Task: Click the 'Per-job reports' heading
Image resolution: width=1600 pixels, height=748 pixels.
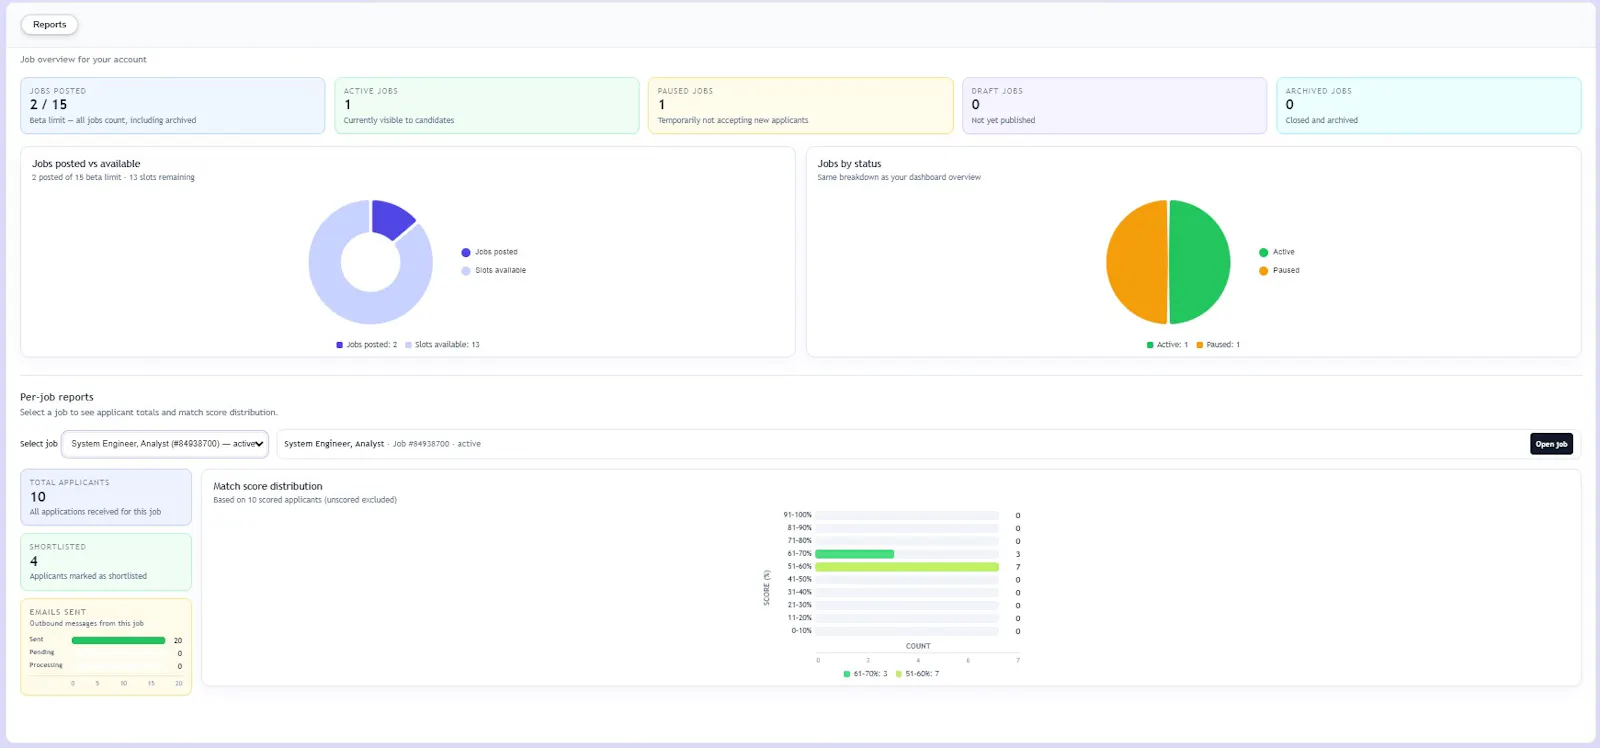Action: (57, 397)
